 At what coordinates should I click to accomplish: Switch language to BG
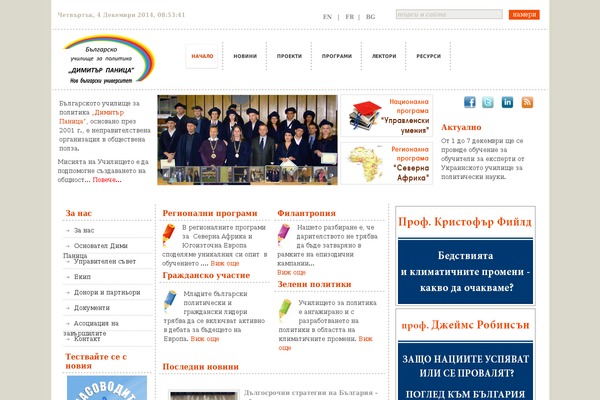pos(370,17)
